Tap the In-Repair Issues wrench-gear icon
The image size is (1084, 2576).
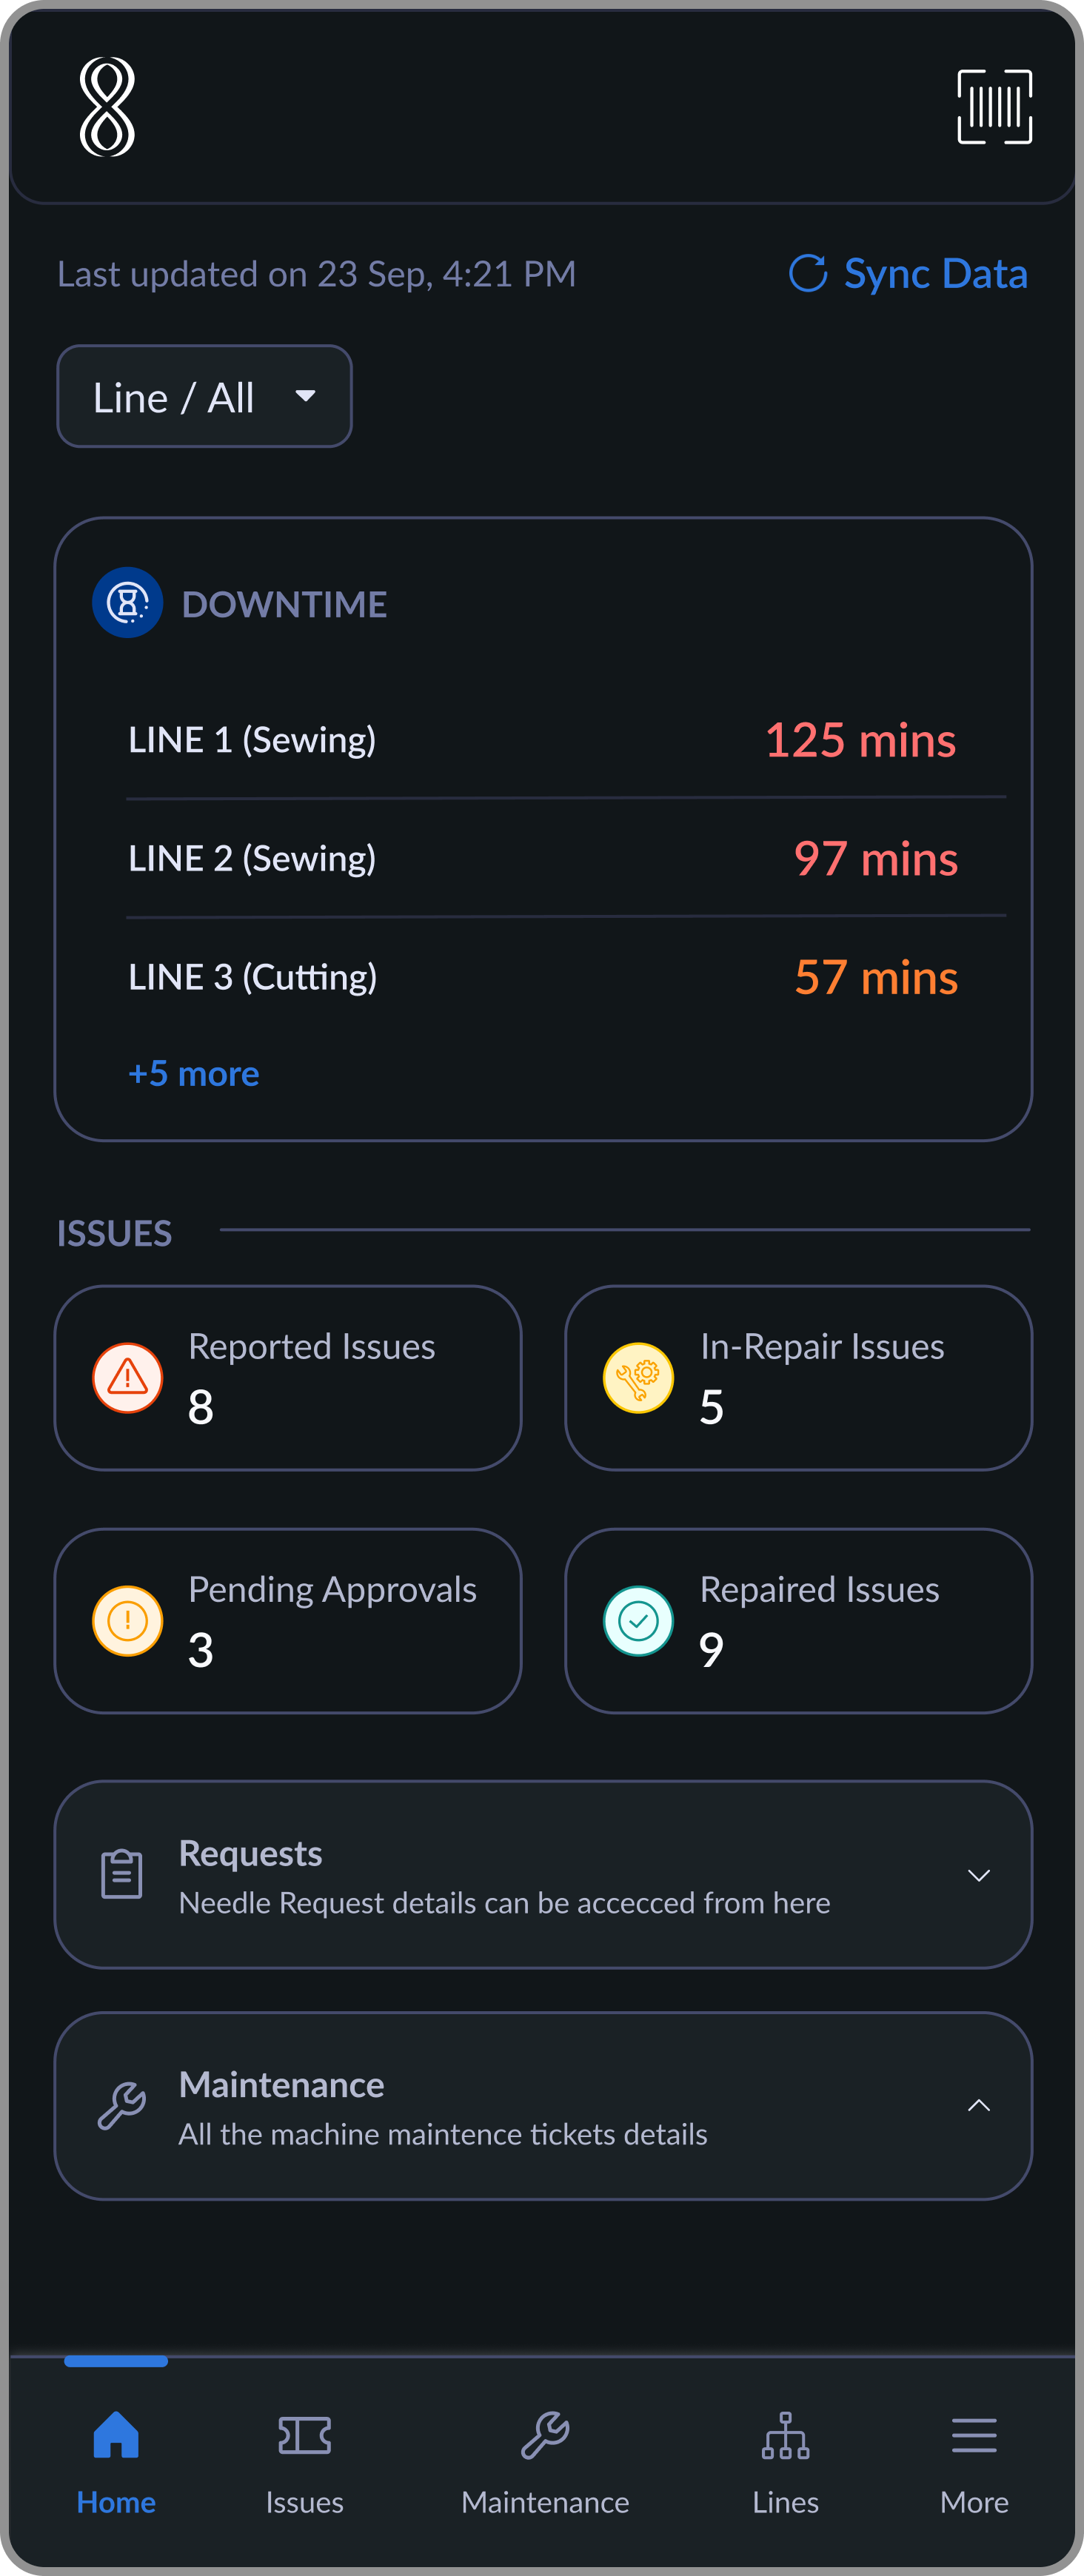tap(638, 1378)
